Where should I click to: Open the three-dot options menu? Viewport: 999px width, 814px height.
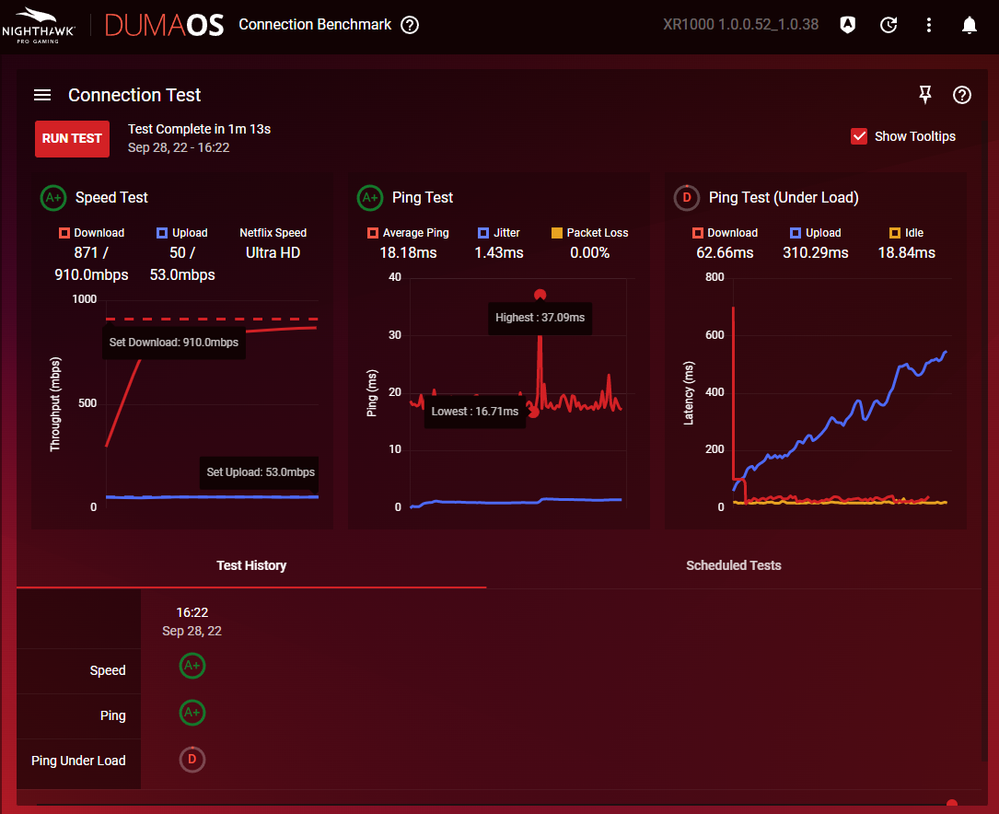point(929,25)
